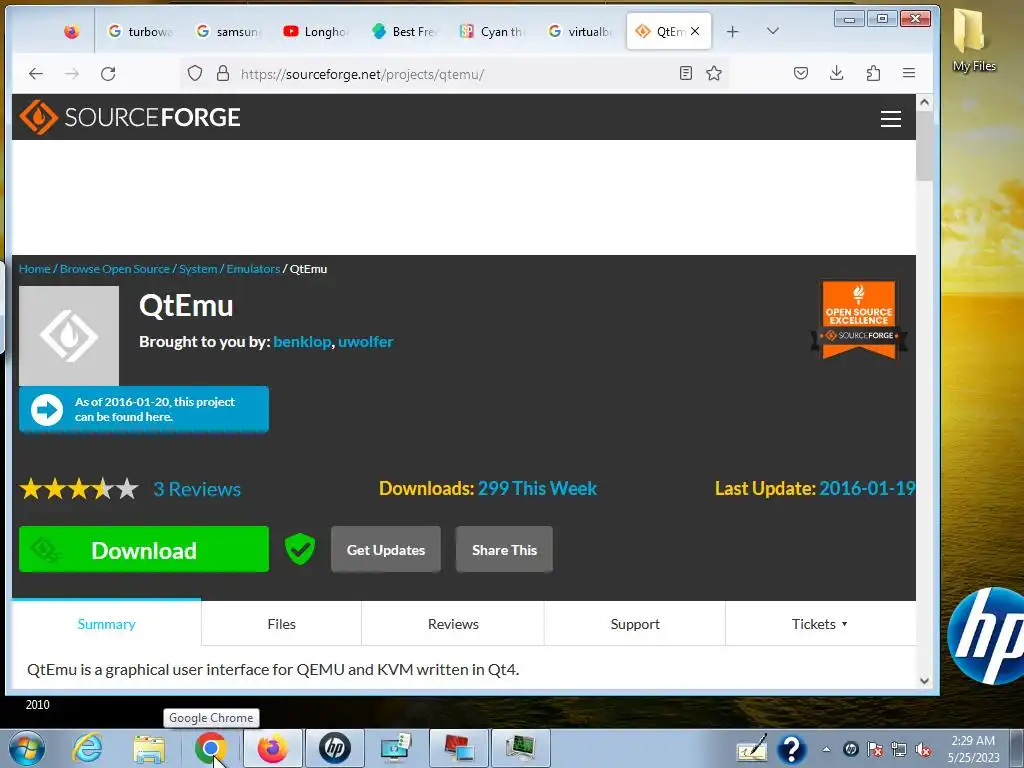This screenshot has width=1024, height=768.
Task: Click Open Source Excellence badge
Action: (859, 320)
